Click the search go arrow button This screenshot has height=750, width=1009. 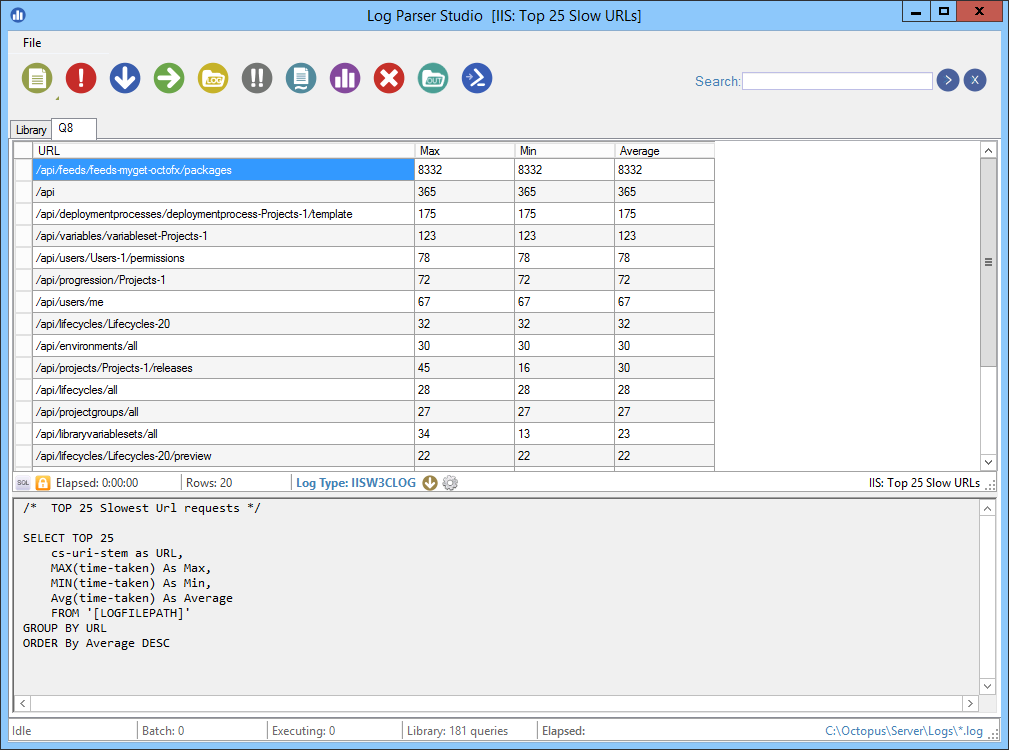pos(948,81)
